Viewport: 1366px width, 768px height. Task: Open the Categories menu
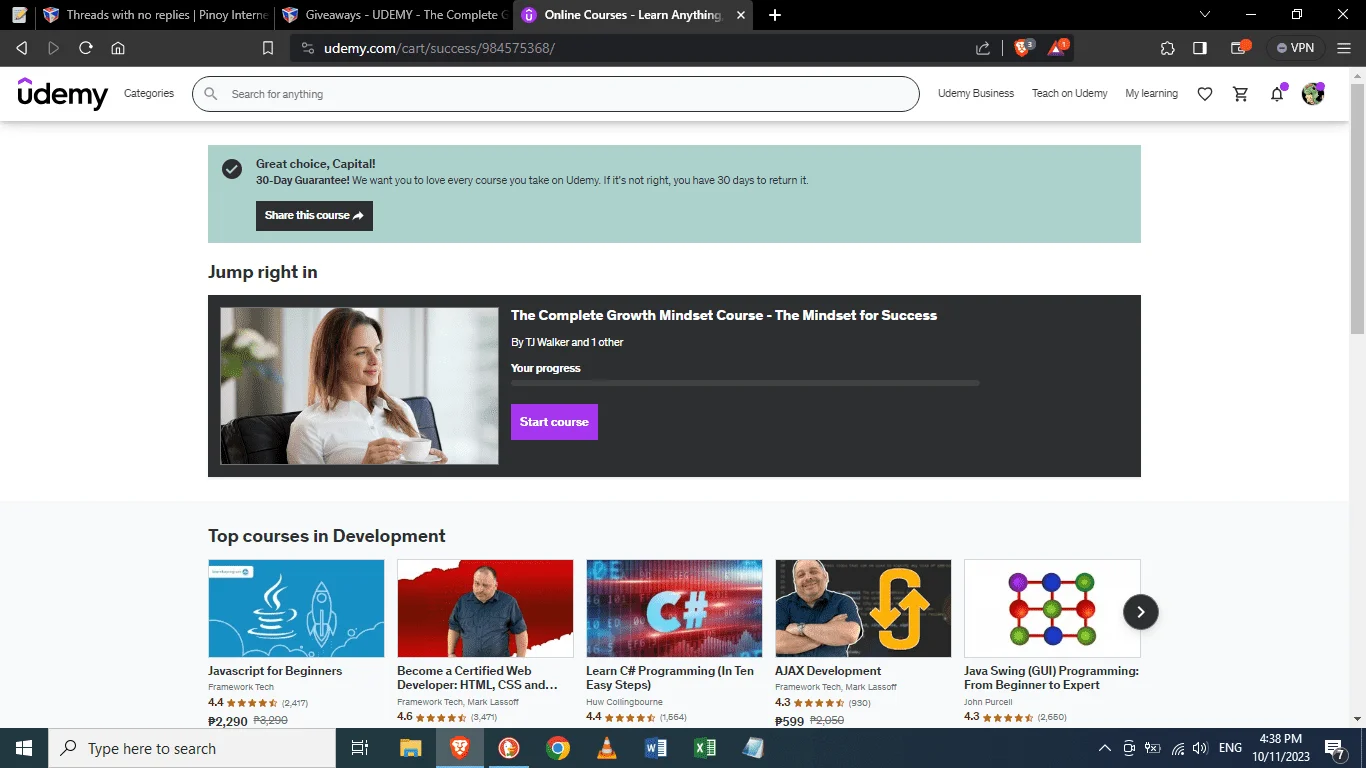pyautogui.click(x=149, y=94)
